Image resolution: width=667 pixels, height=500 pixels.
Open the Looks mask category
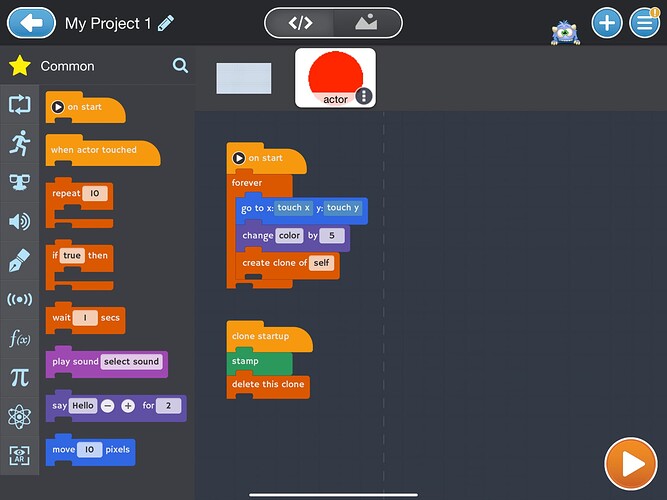[x=20, y=183]
